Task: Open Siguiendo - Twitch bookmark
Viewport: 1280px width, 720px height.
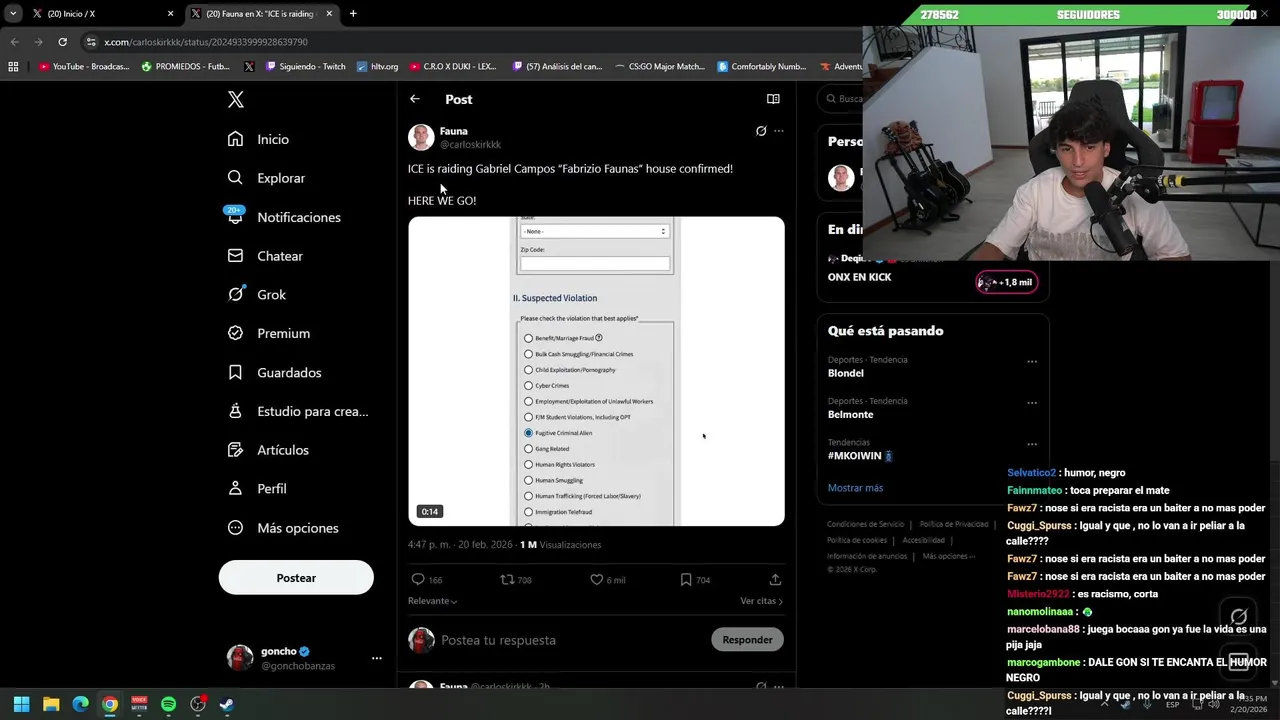Action: (x=305, y=67)
